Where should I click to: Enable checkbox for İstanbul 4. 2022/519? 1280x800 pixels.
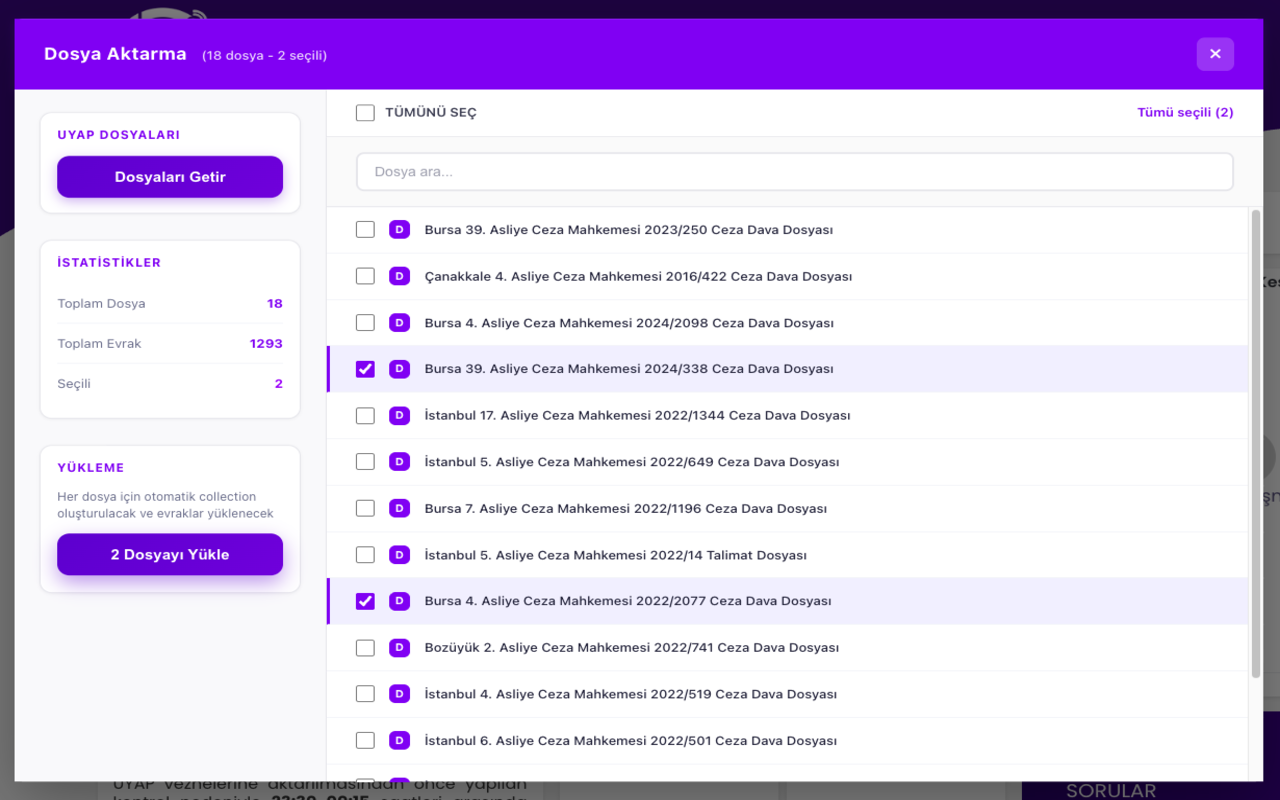(365, 694)
